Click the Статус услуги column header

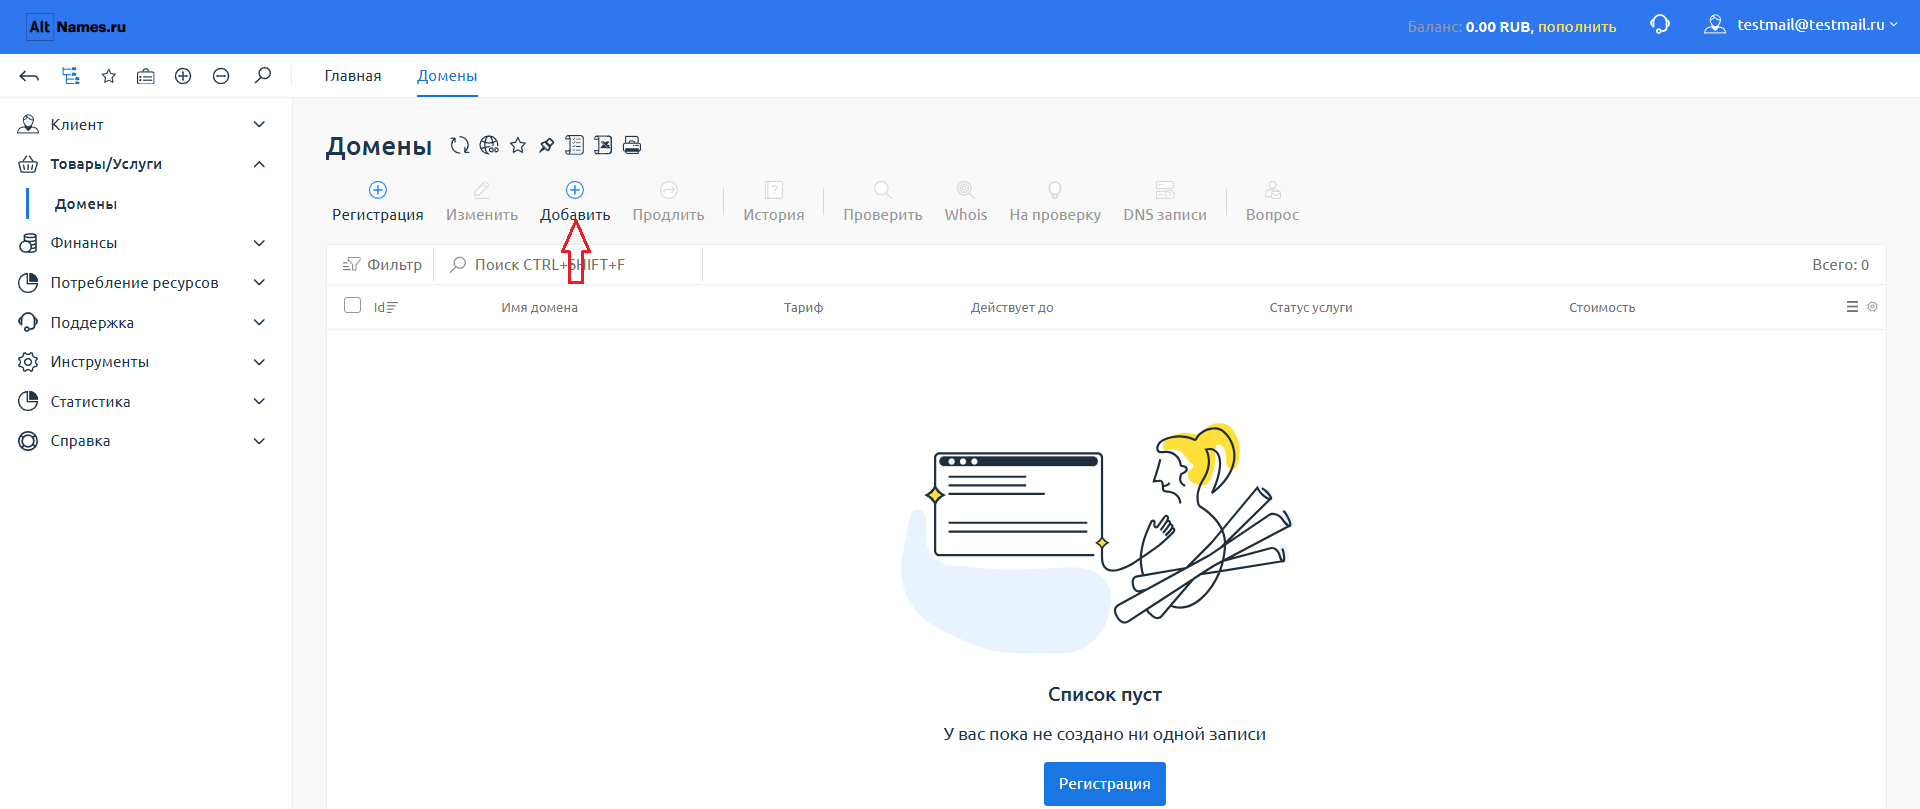pyautogui.click(x=1311, y=307)
